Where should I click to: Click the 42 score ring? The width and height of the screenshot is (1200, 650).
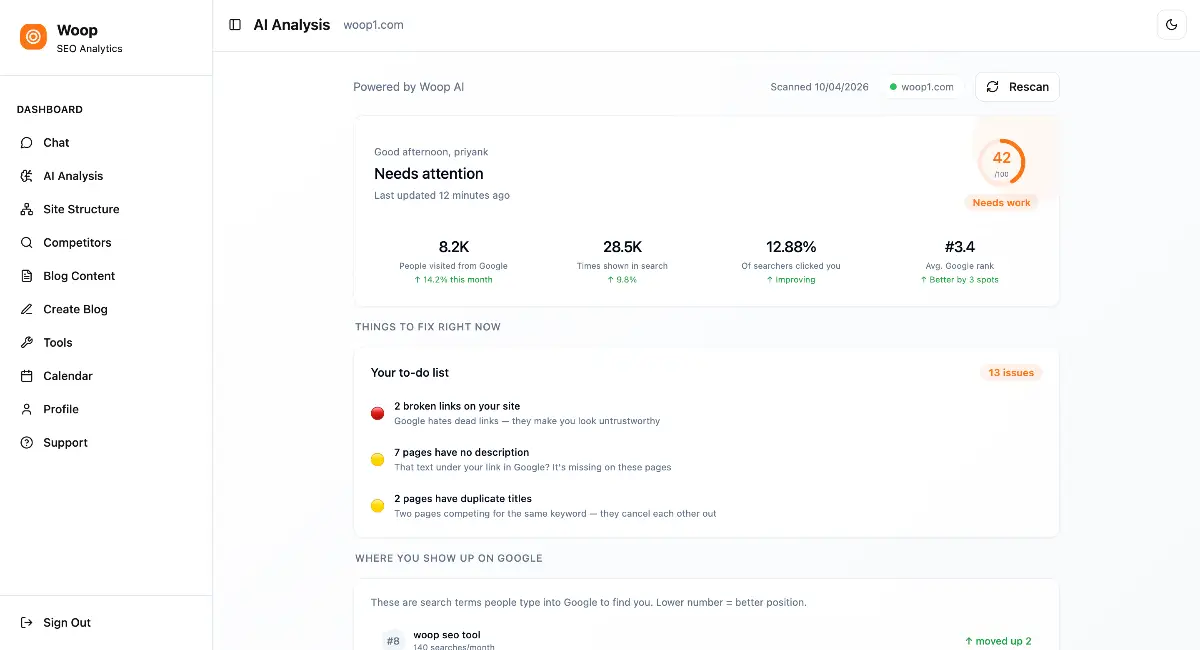pyautogui.click(x=1001, y=161)
